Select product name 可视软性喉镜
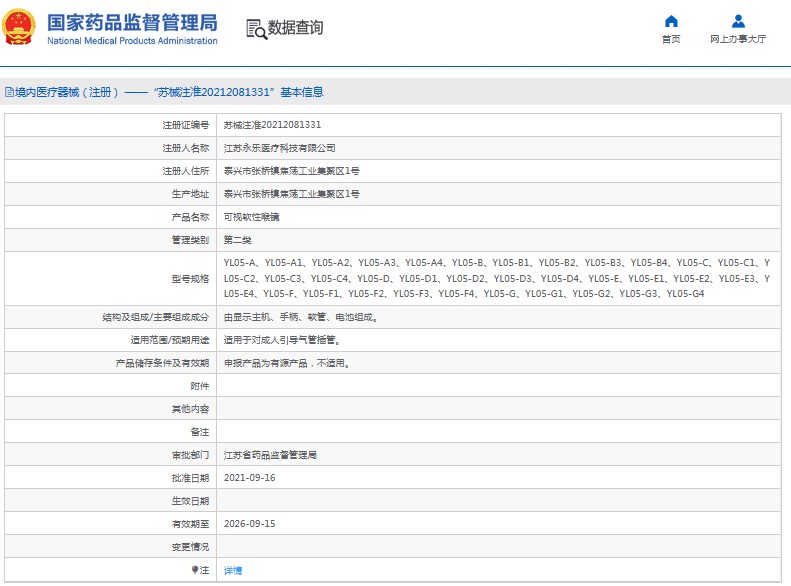 [x=251, y=217]
